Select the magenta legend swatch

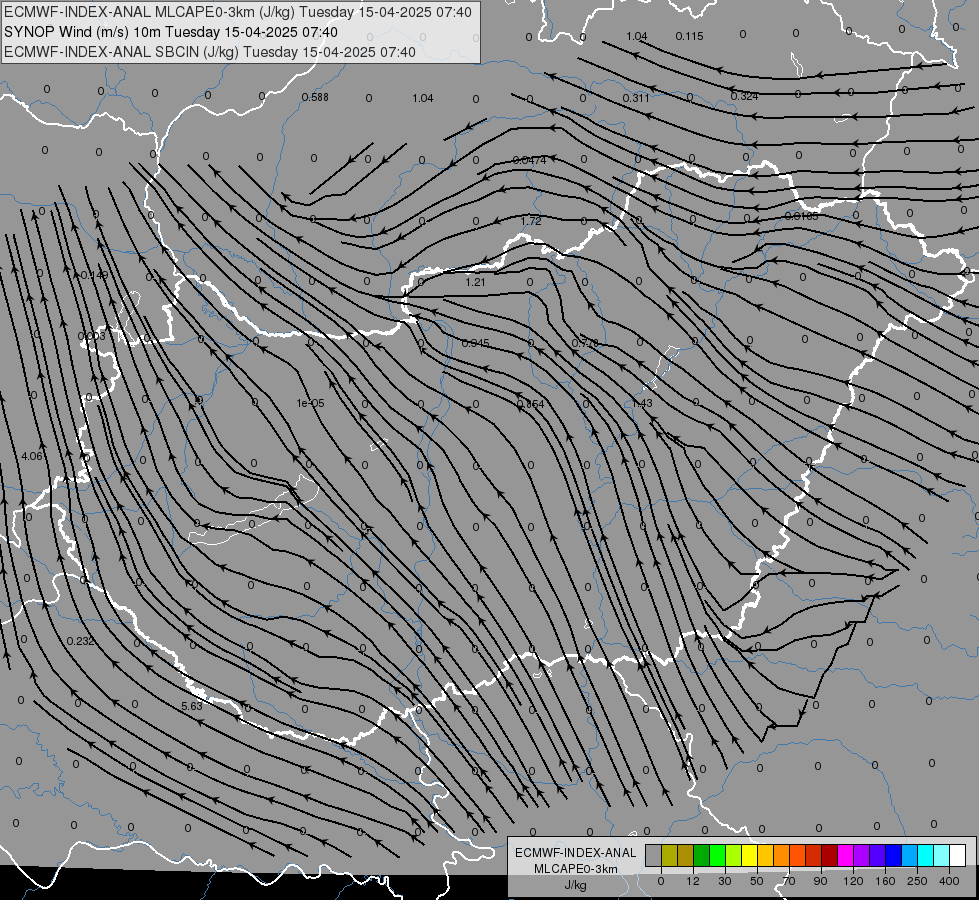point(846,855)
